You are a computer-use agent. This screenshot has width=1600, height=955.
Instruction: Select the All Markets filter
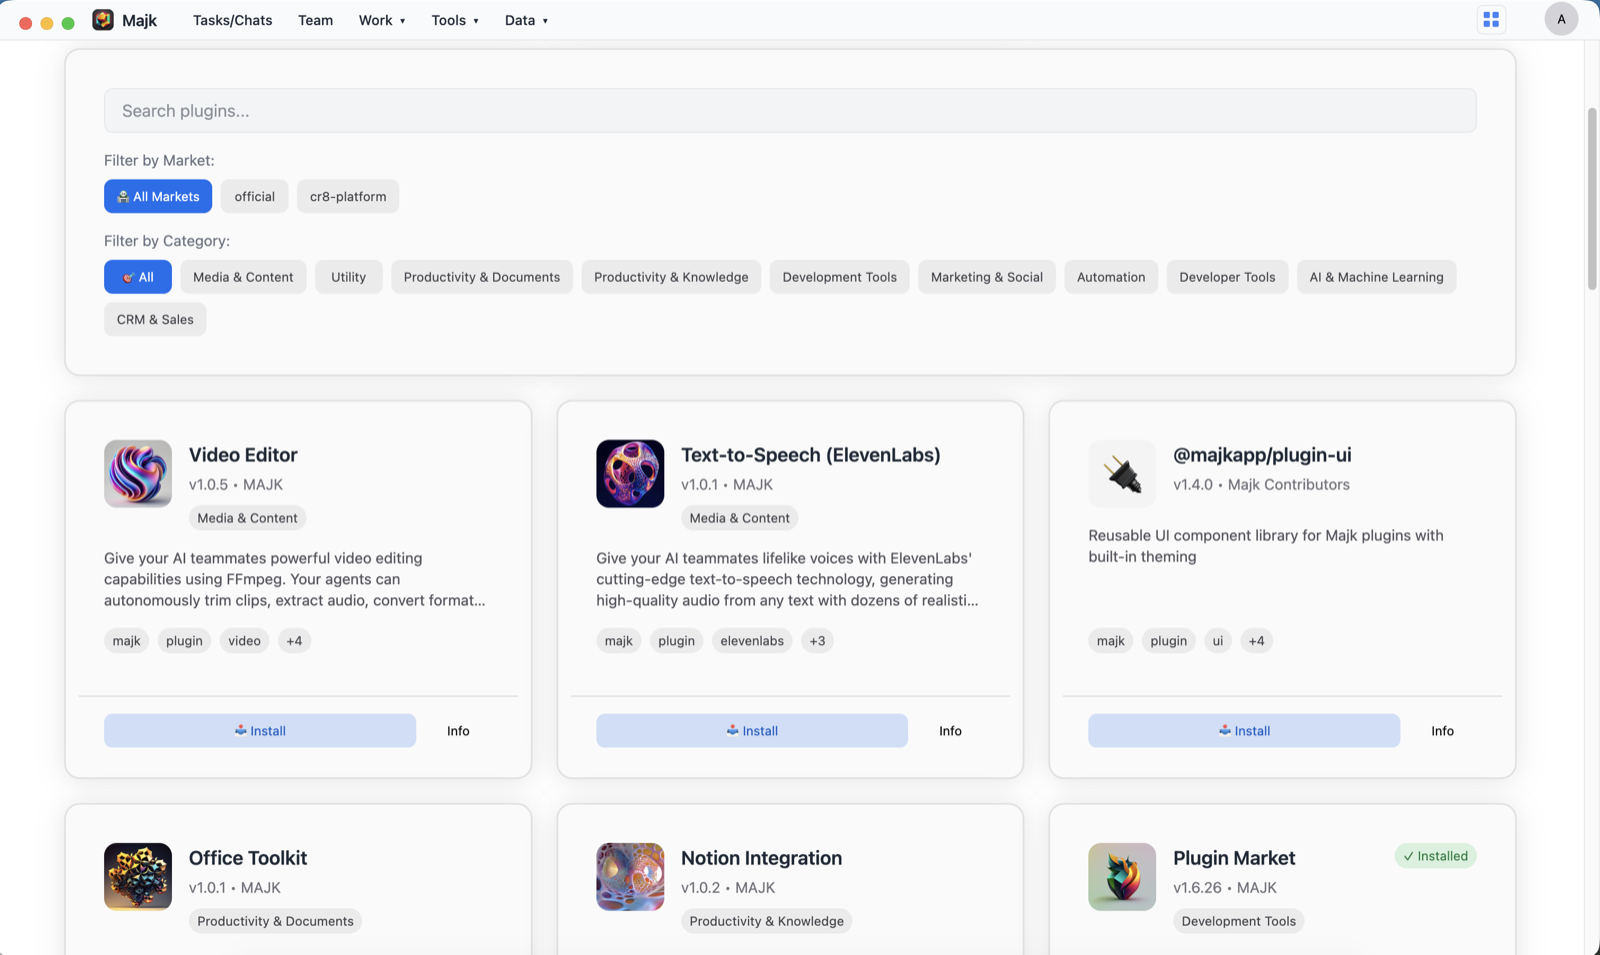click(x=158, y=196)
